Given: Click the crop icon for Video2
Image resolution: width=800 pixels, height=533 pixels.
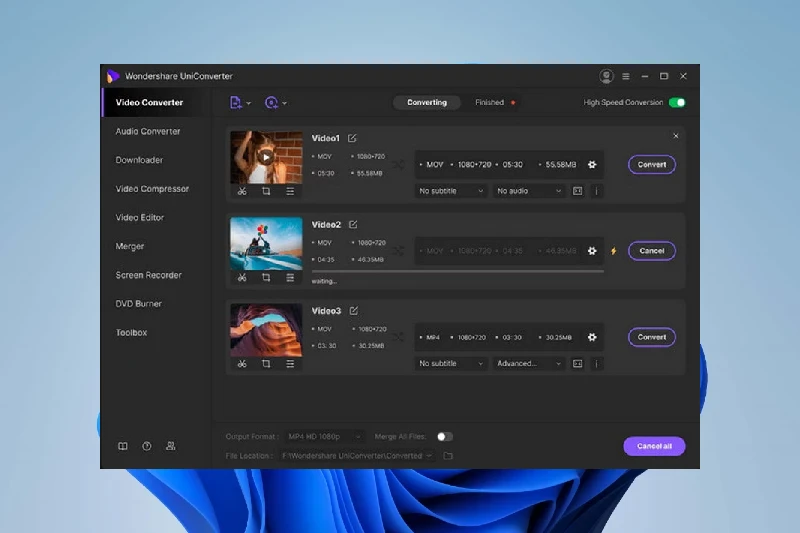Looking at the screenshot, I should pyautogui.click(x=266, y=277).
